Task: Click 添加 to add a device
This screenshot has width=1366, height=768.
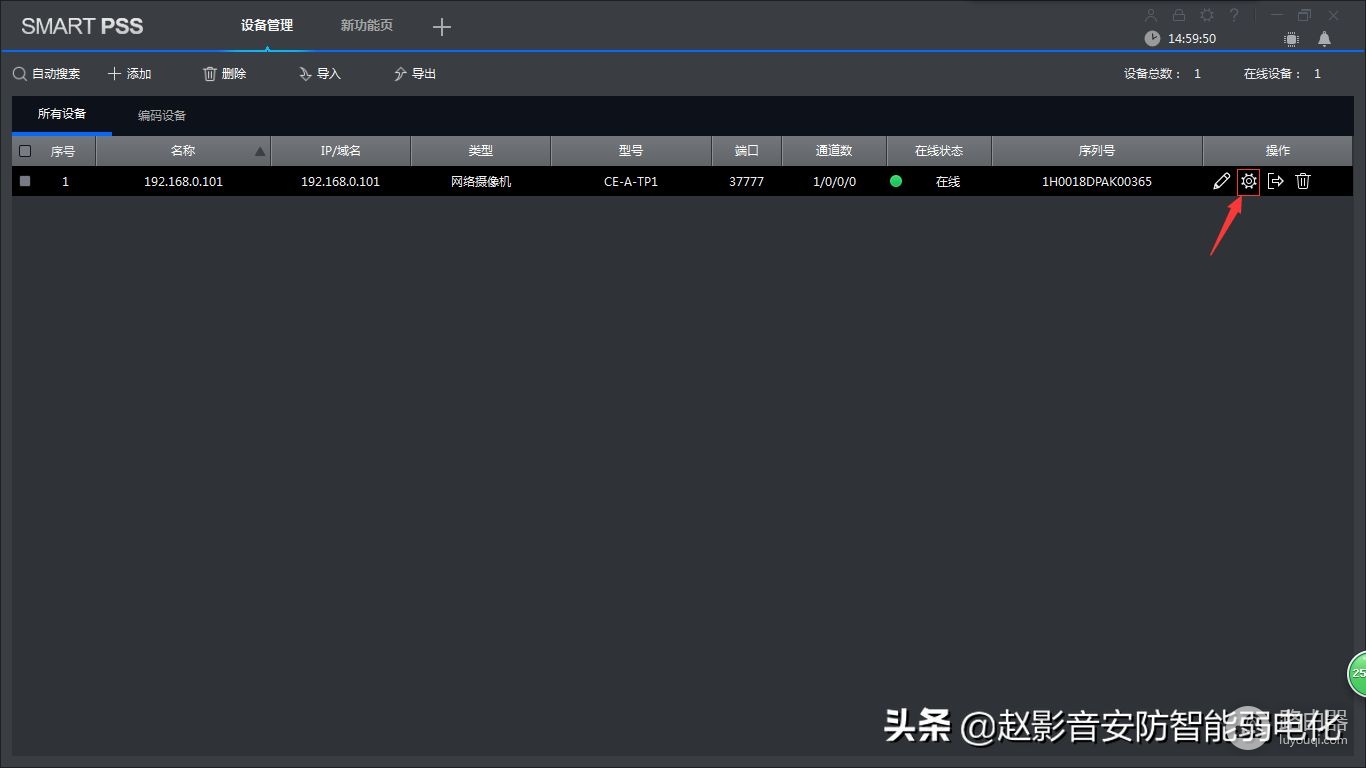Action: coord(129,74)
